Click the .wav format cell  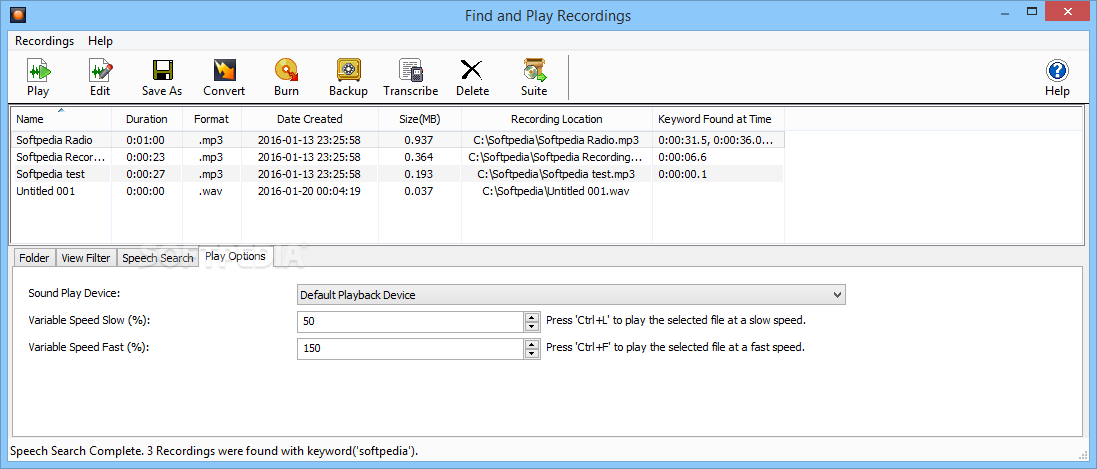(x=211, y=191)
